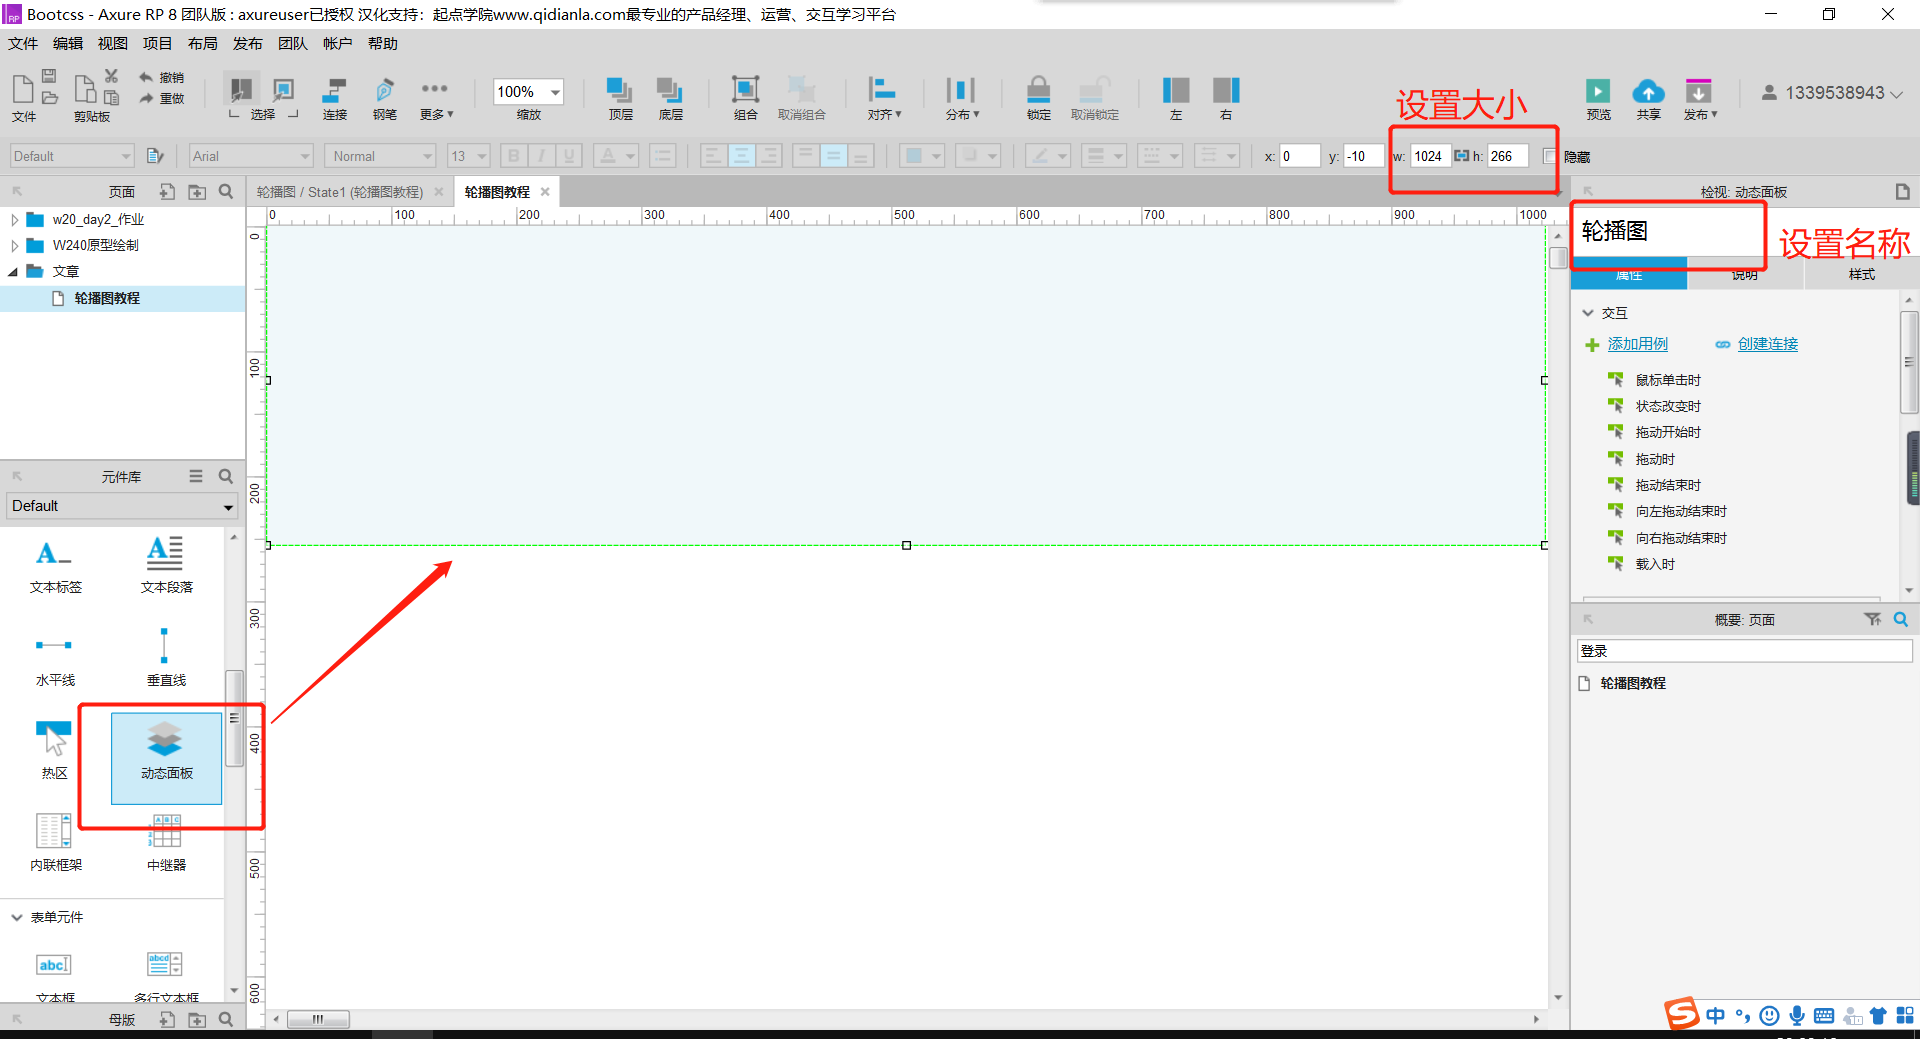
Task: Open the 发布 menu in menu bar
Action: (248, 44)
